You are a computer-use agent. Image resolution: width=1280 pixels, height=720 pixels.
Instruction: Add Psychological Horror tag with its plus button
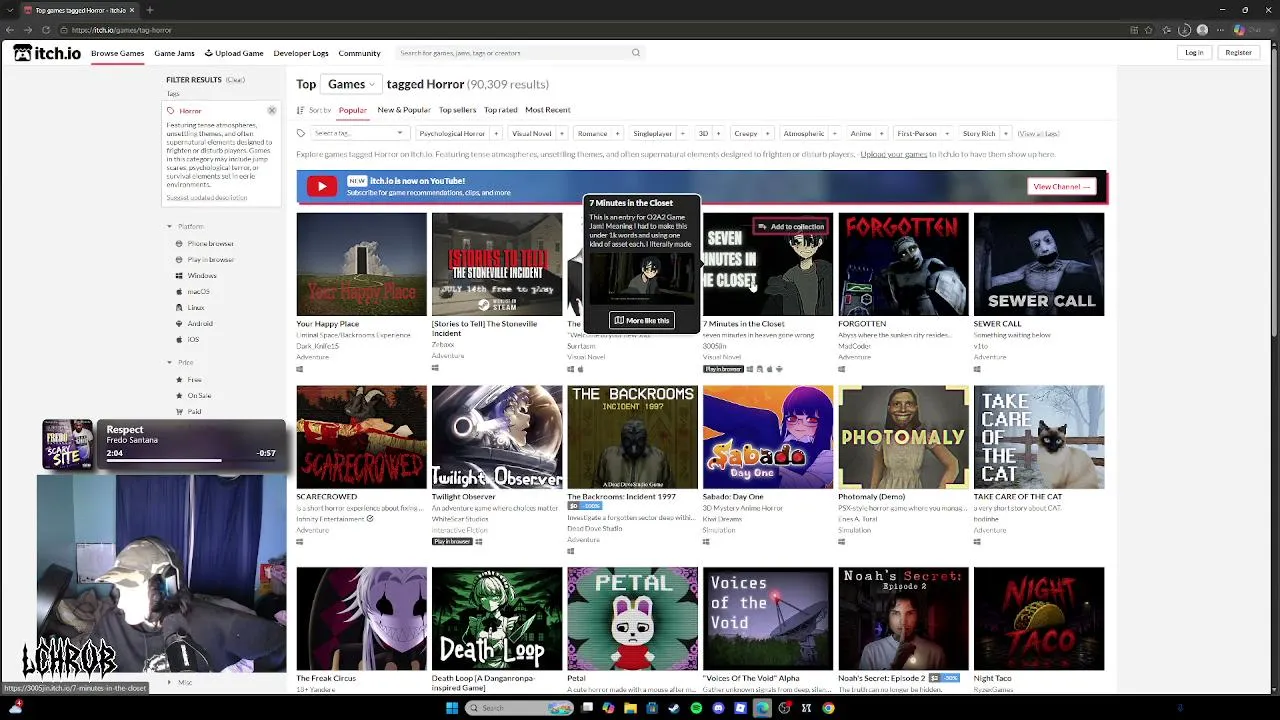coord(497,133)
